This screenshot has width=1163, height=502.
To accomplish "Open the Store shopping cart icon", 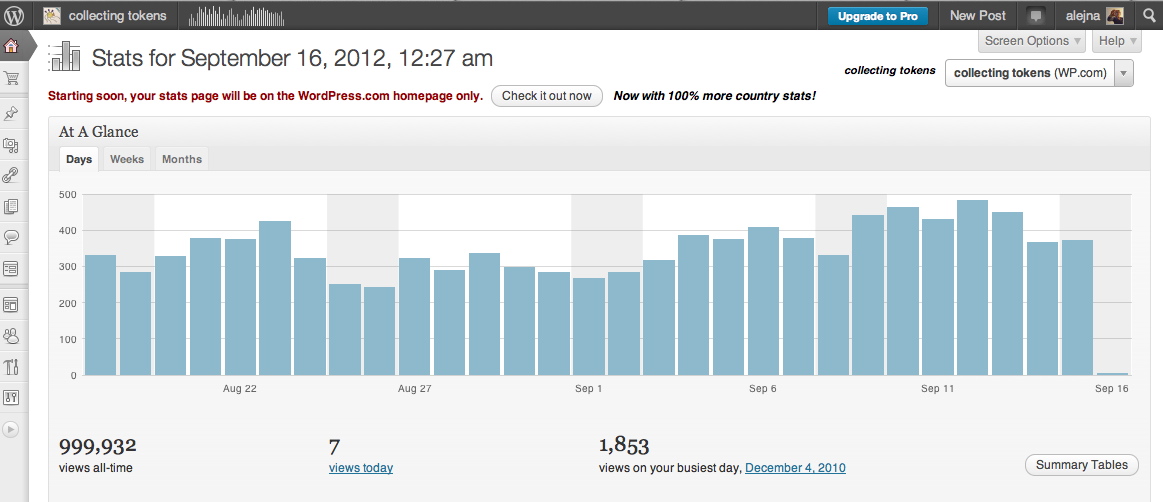I will pyautogui.click(x=12, y=79).
